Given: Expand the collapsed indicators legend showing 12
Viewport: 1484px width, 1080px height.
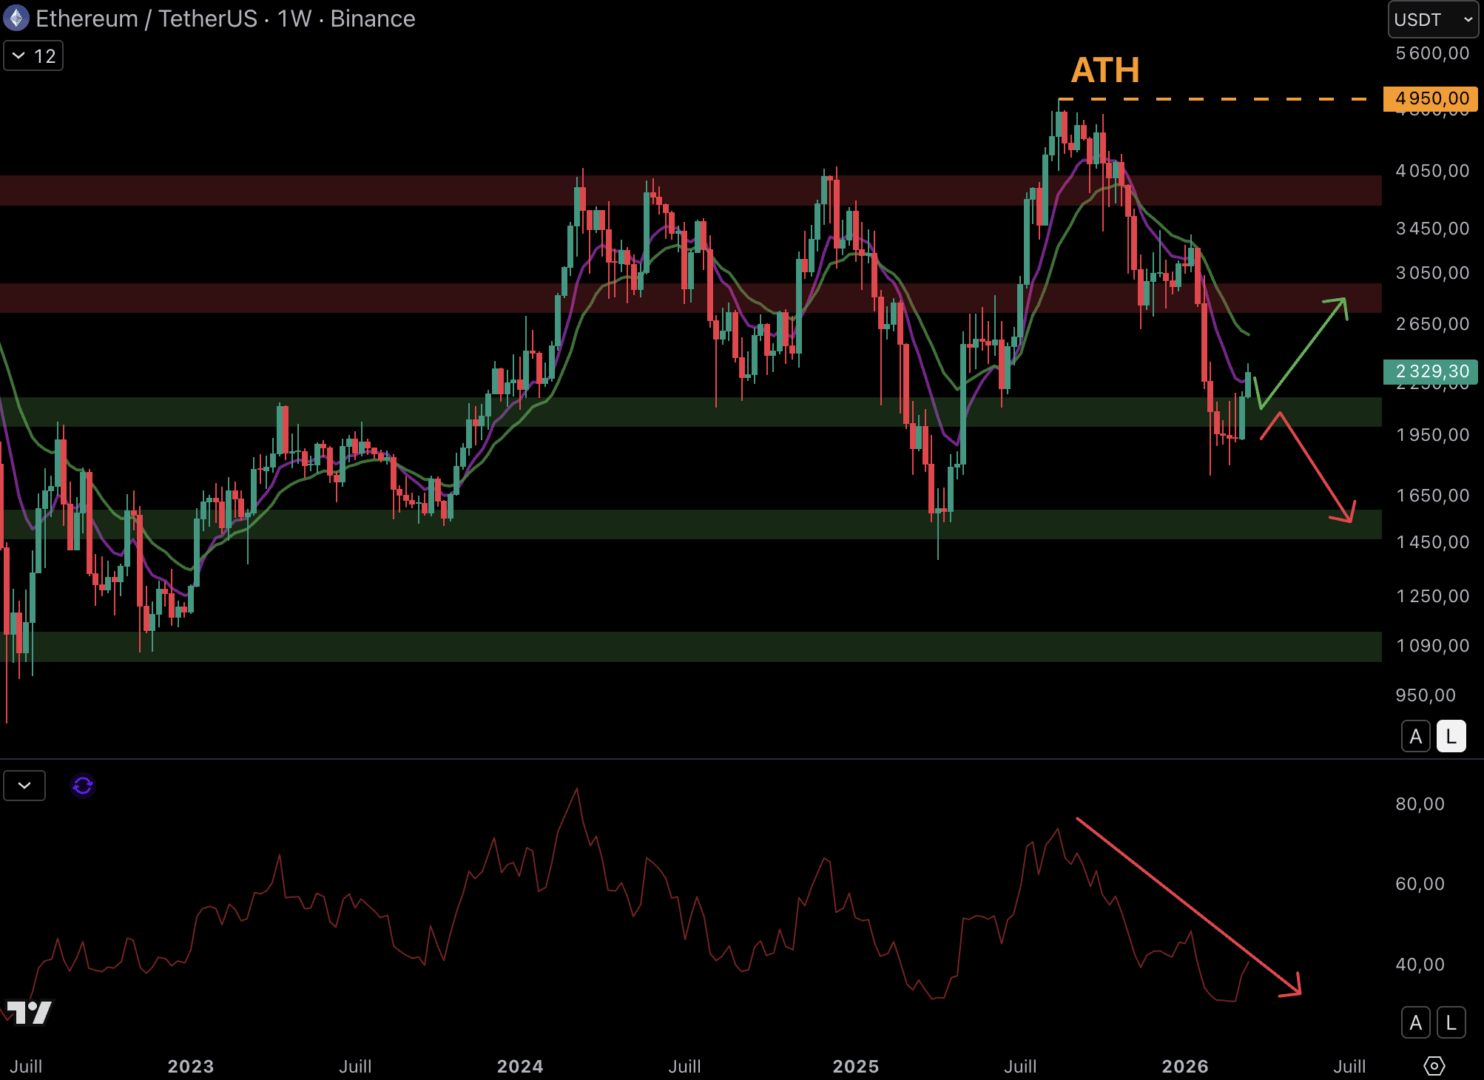Looking at the screenshot, I should [33, 56].
